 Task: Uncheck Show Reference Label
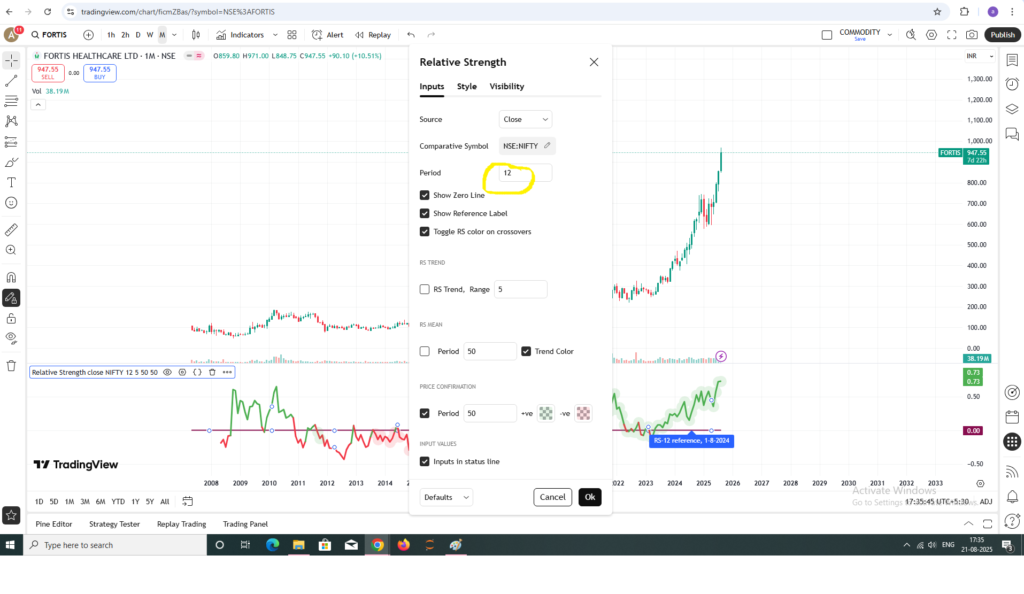coord(424,213)
